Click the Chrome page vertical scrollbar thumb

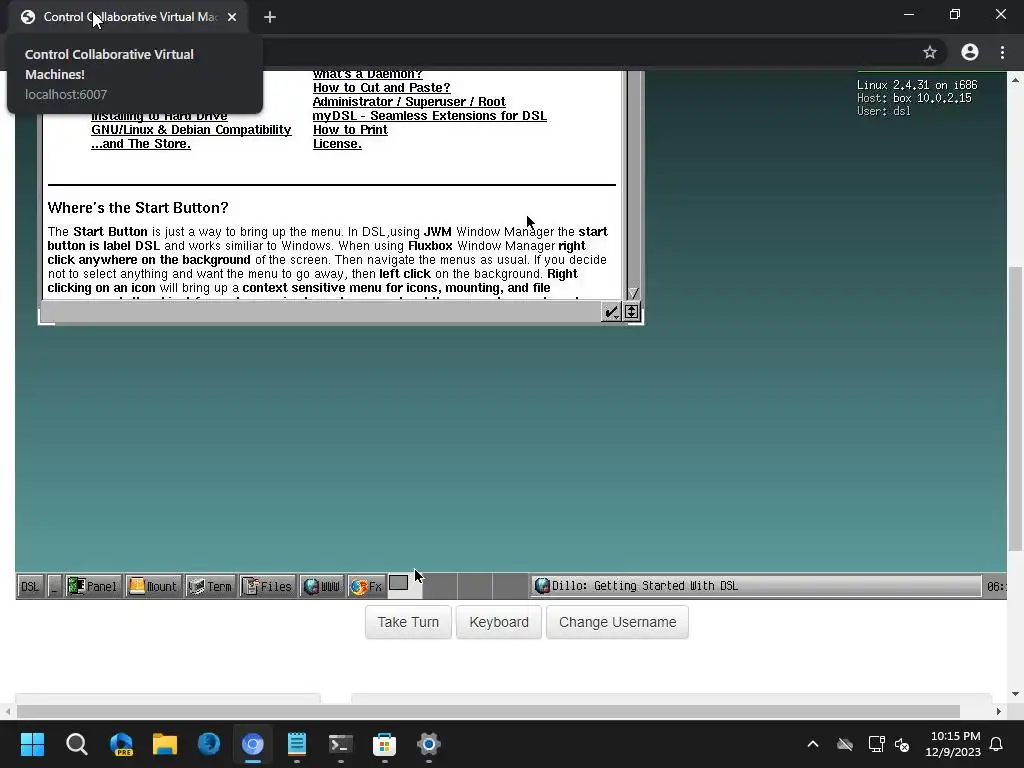[x=1015, y=408]
